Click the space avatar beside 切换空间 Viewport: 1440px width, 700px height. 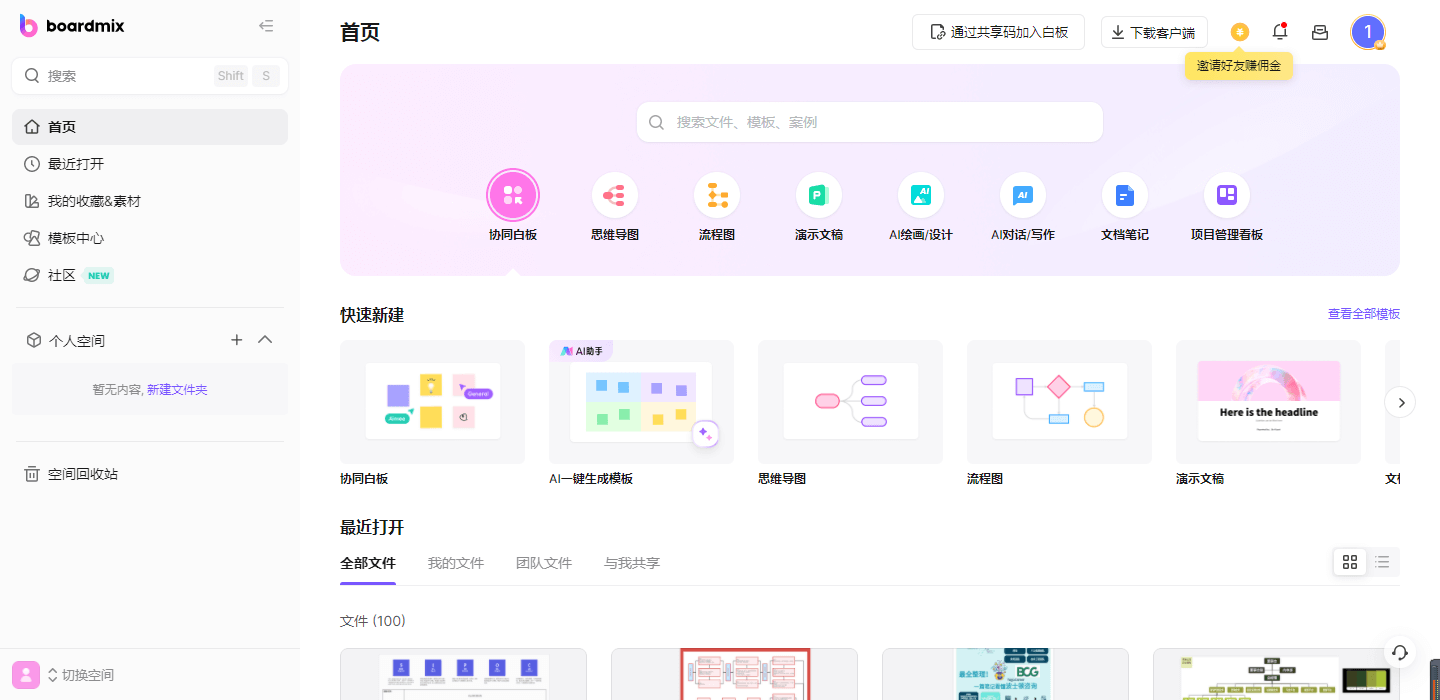pyautogui.click(x=26, y=675)
